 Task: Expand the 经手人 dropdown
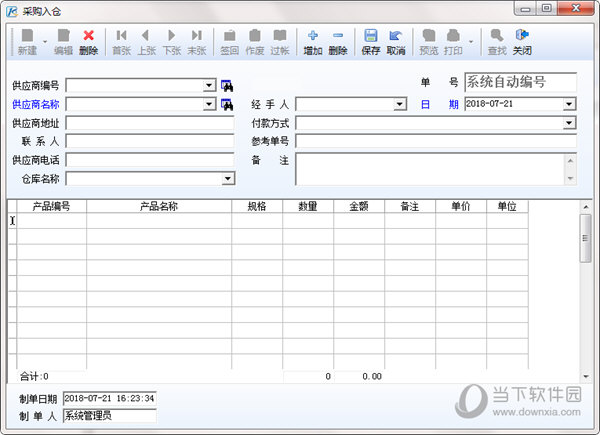coord(399,104)
